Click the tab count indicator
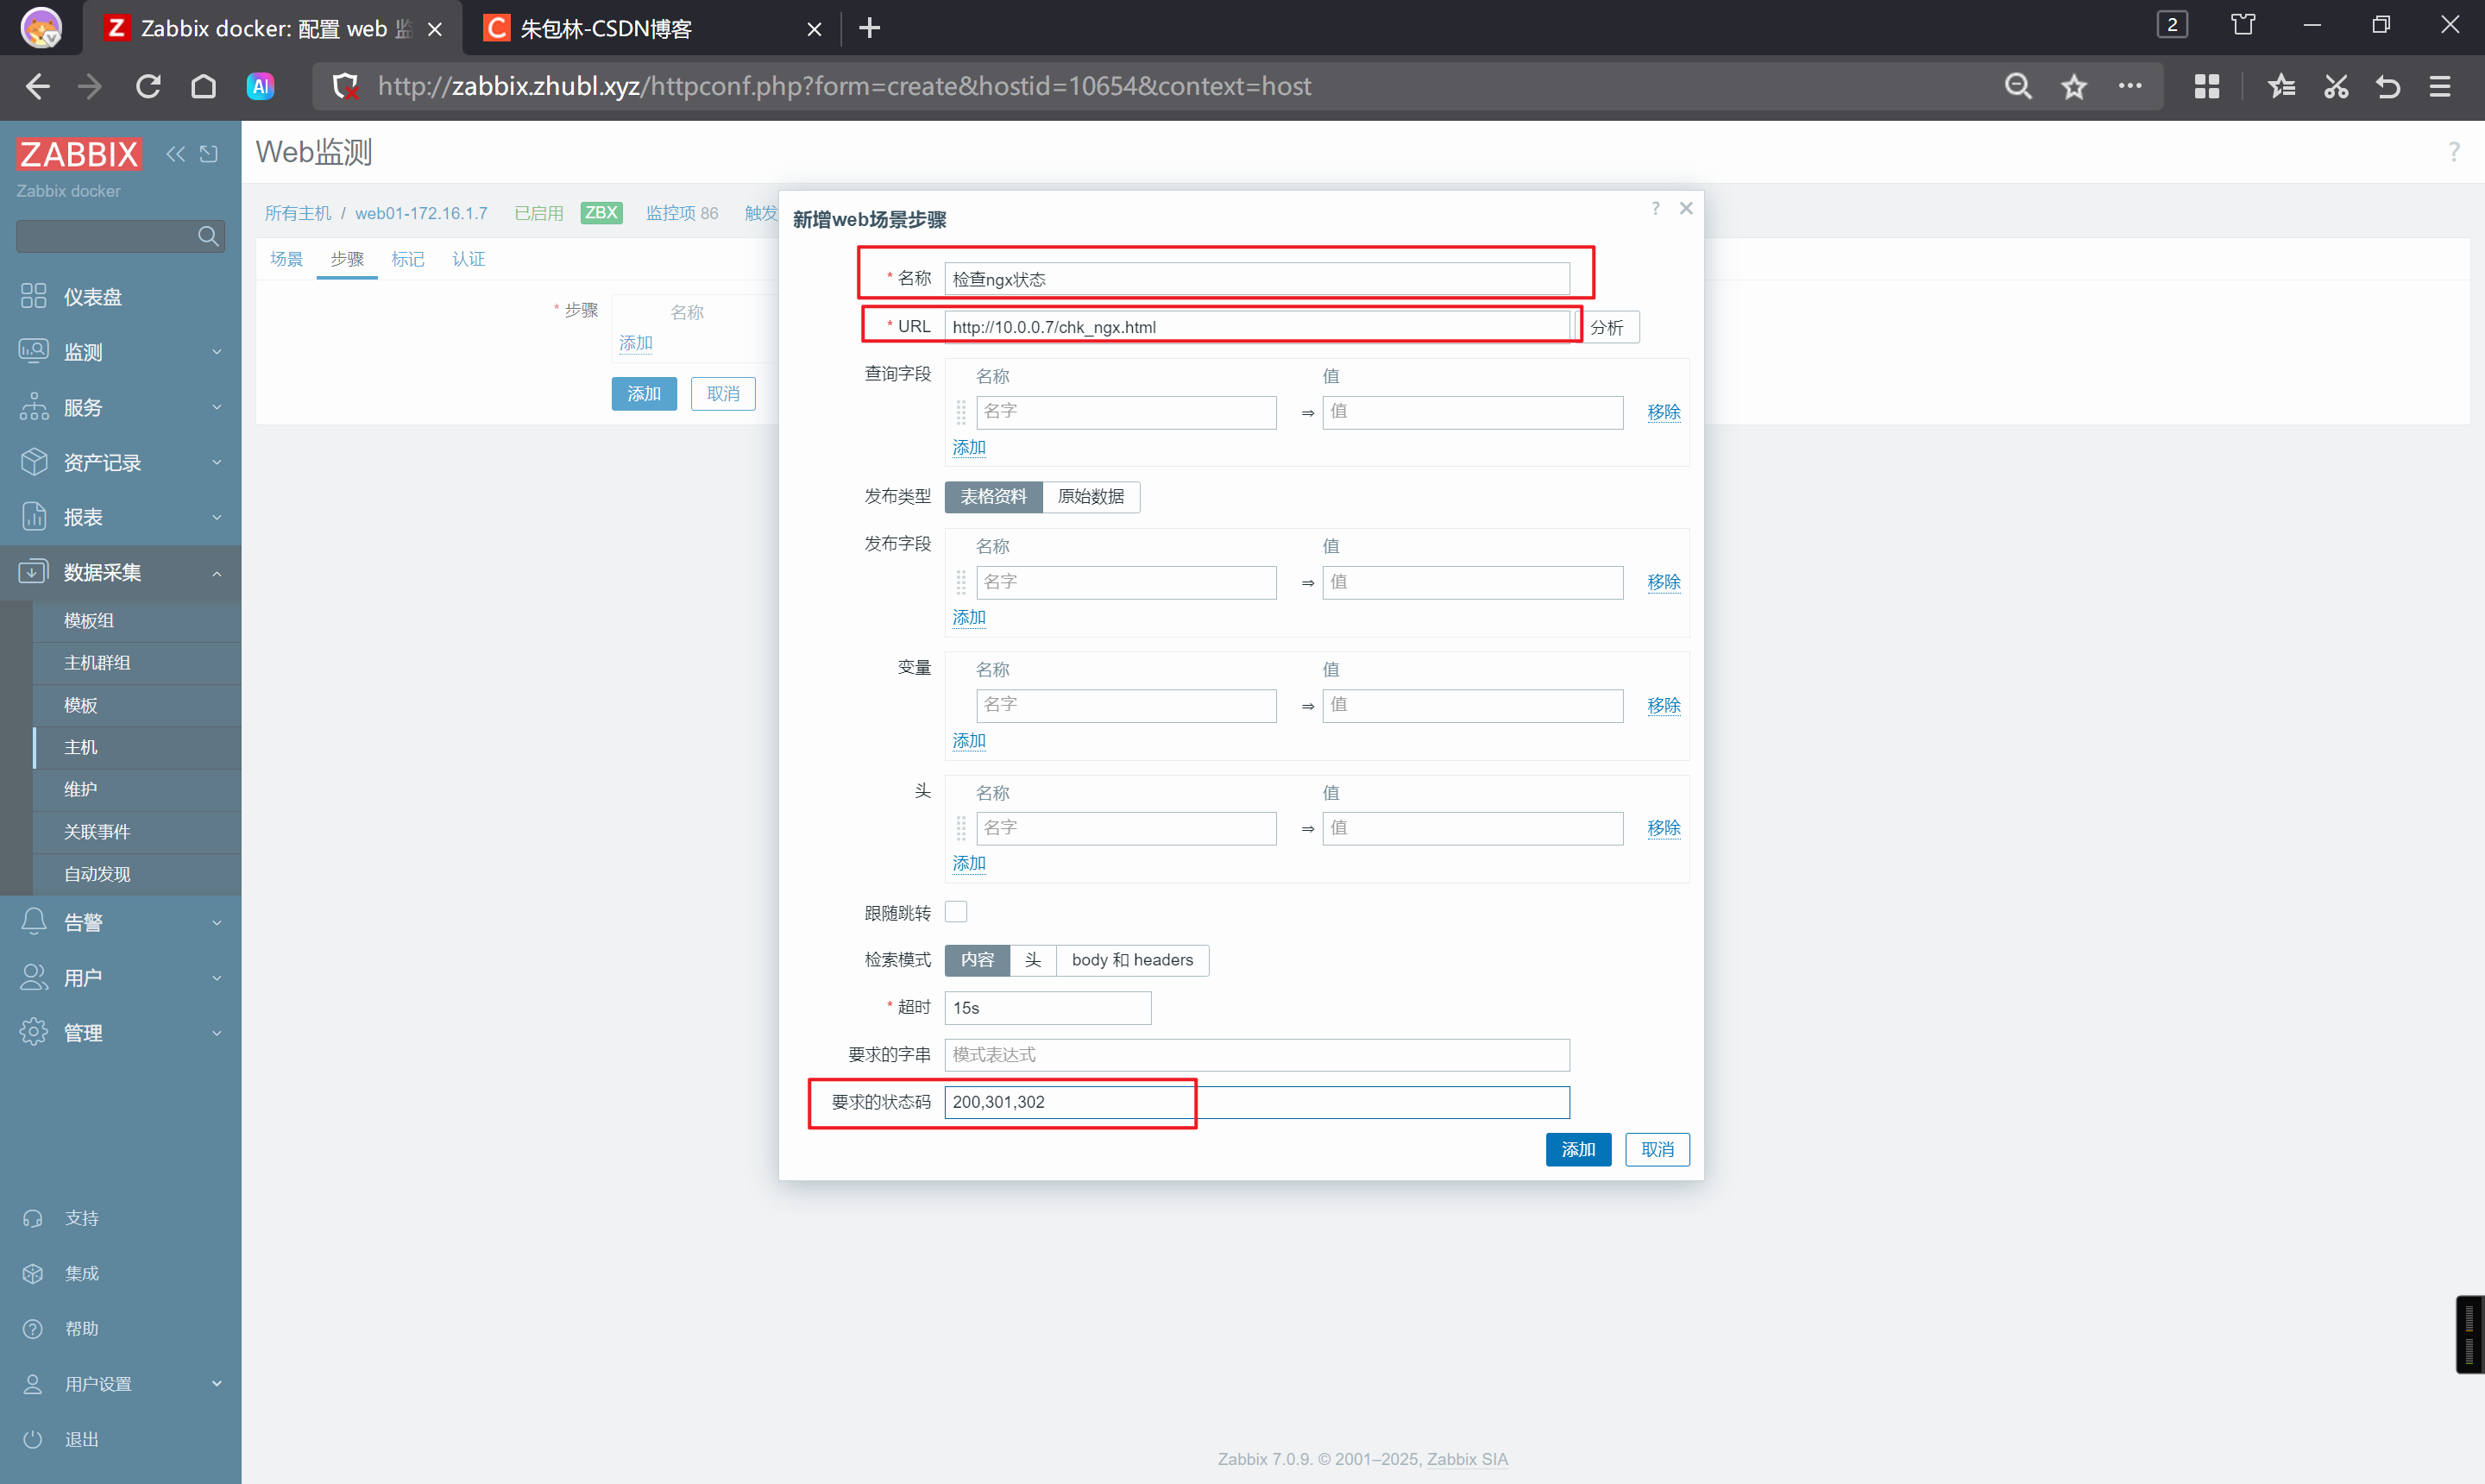The width and height of the screenshot is (2485, 1484). coord(2172,25)
